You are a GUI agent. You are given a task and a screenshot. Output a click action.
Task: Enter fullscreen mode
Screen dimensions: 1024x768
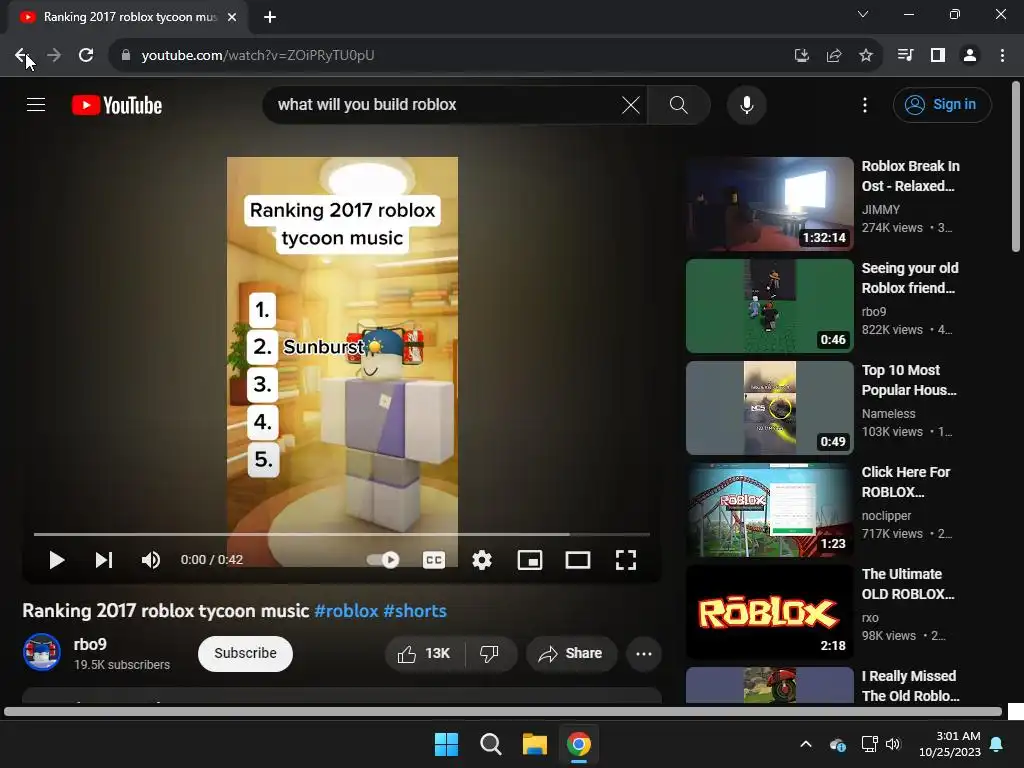(x=626, y=560)
